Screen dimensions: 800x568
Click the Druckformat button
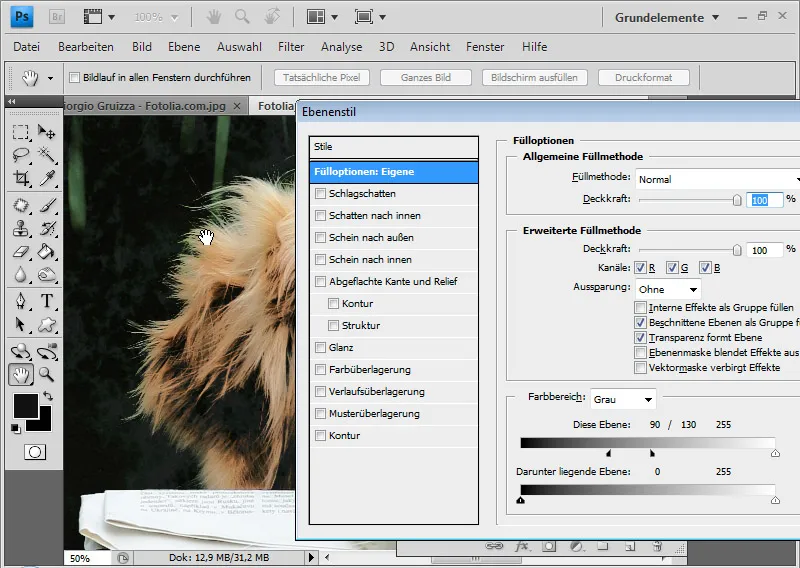click(643, 78)
